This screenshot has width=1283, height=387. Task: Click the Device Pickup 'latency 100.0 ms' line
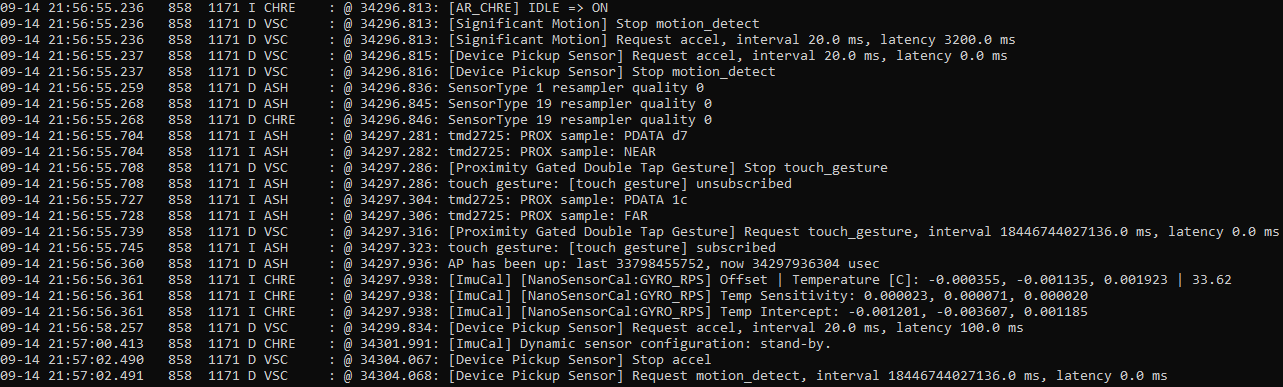[512, 327]
